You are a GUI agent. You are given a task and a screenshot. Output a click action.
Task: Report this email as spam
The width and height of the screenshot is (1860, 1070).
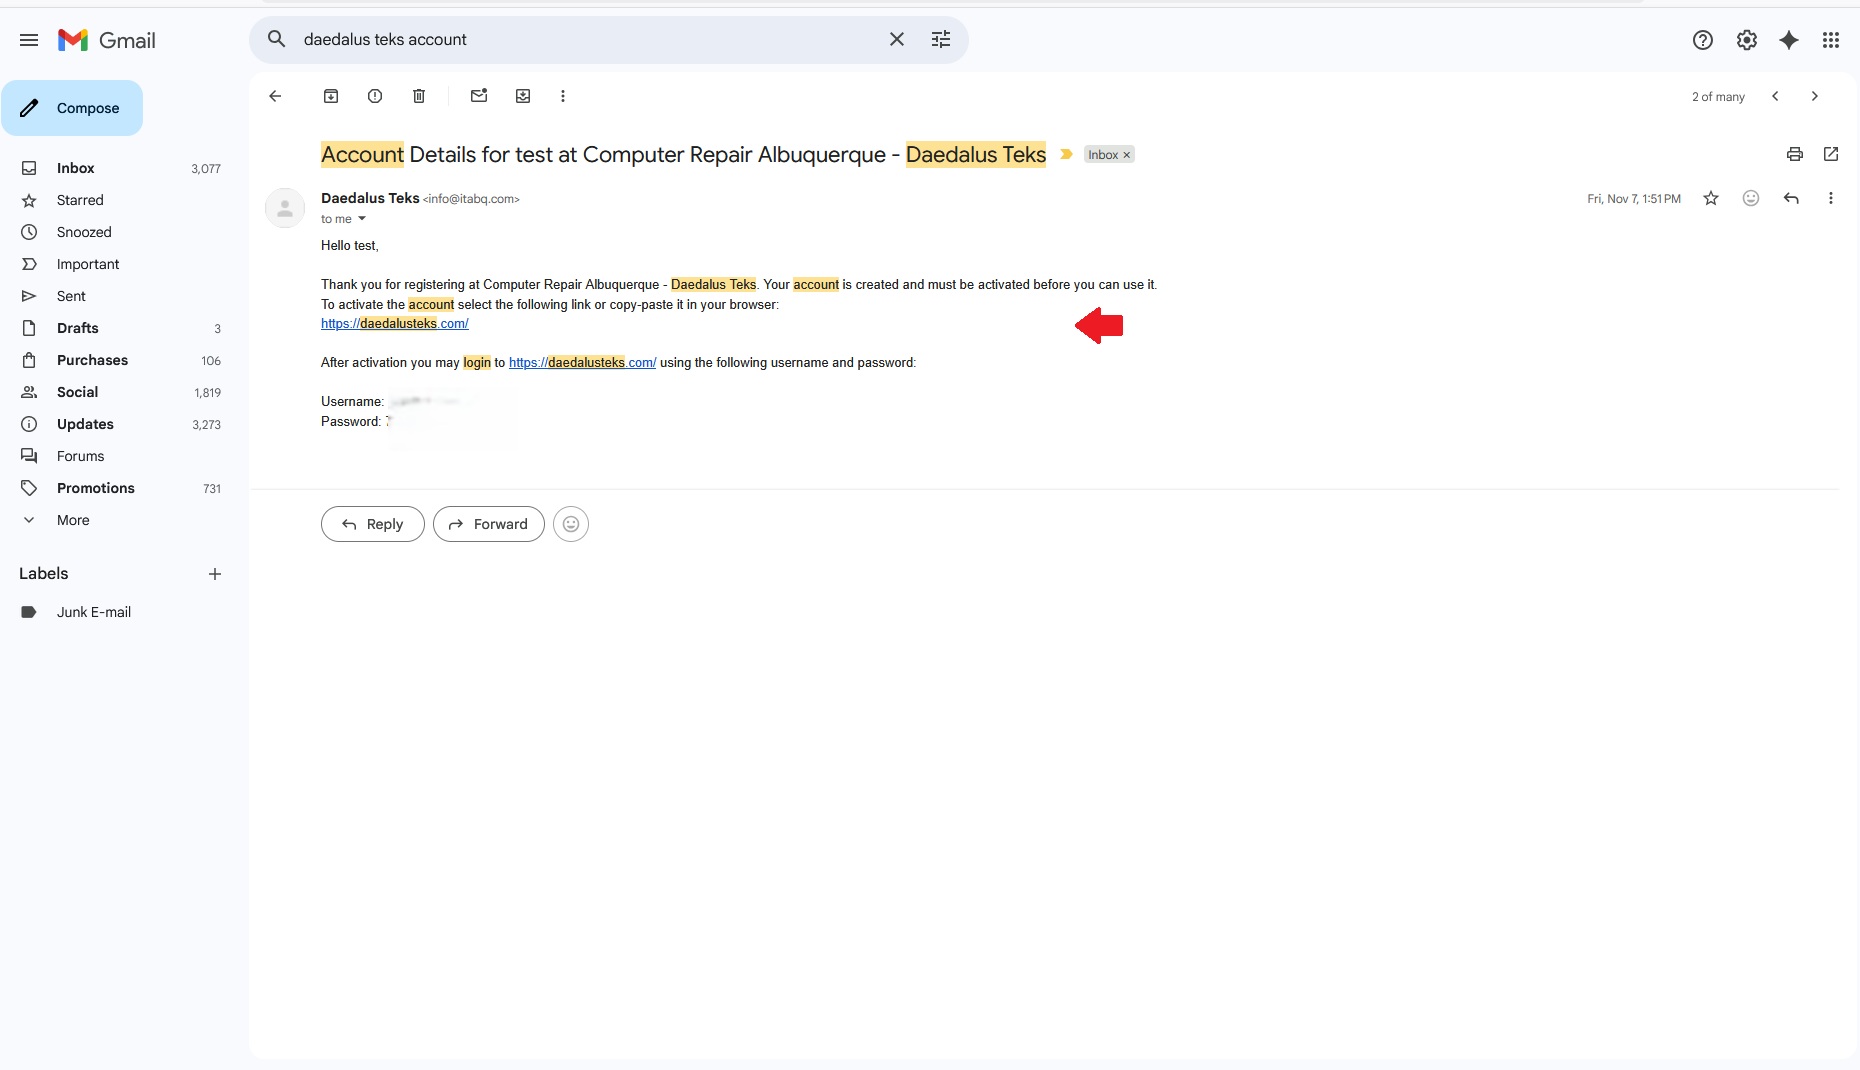[375, 96]
